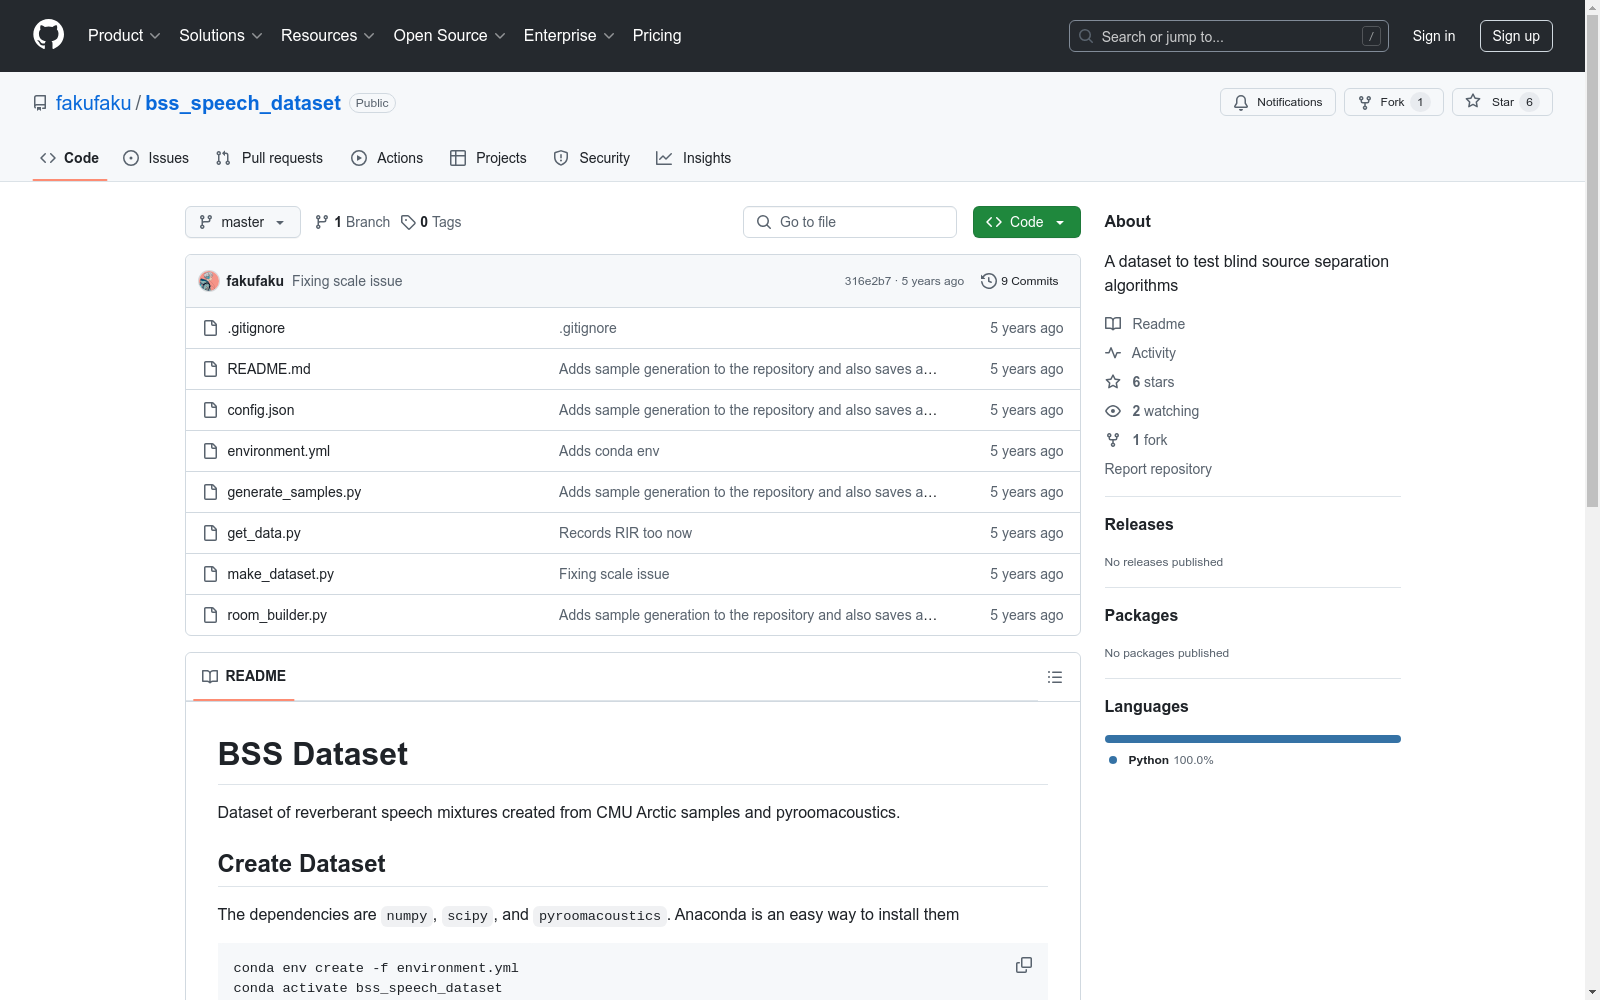Click the tag icon next to 0 Tags
Viewport: 1600px width, 1000px height.
tap(408, 222)
